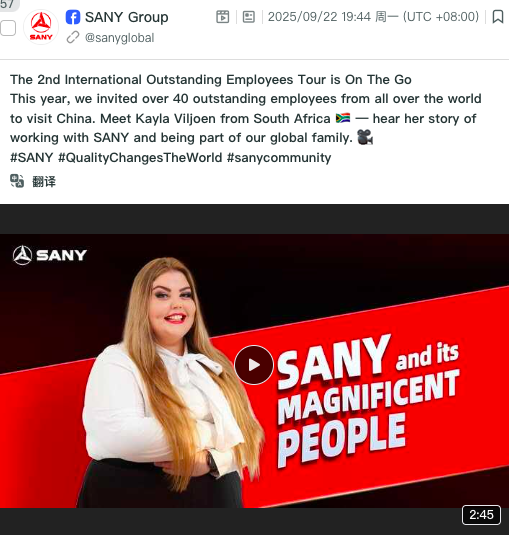Open the #QualityChangesTheWorld hashtag

140,158
